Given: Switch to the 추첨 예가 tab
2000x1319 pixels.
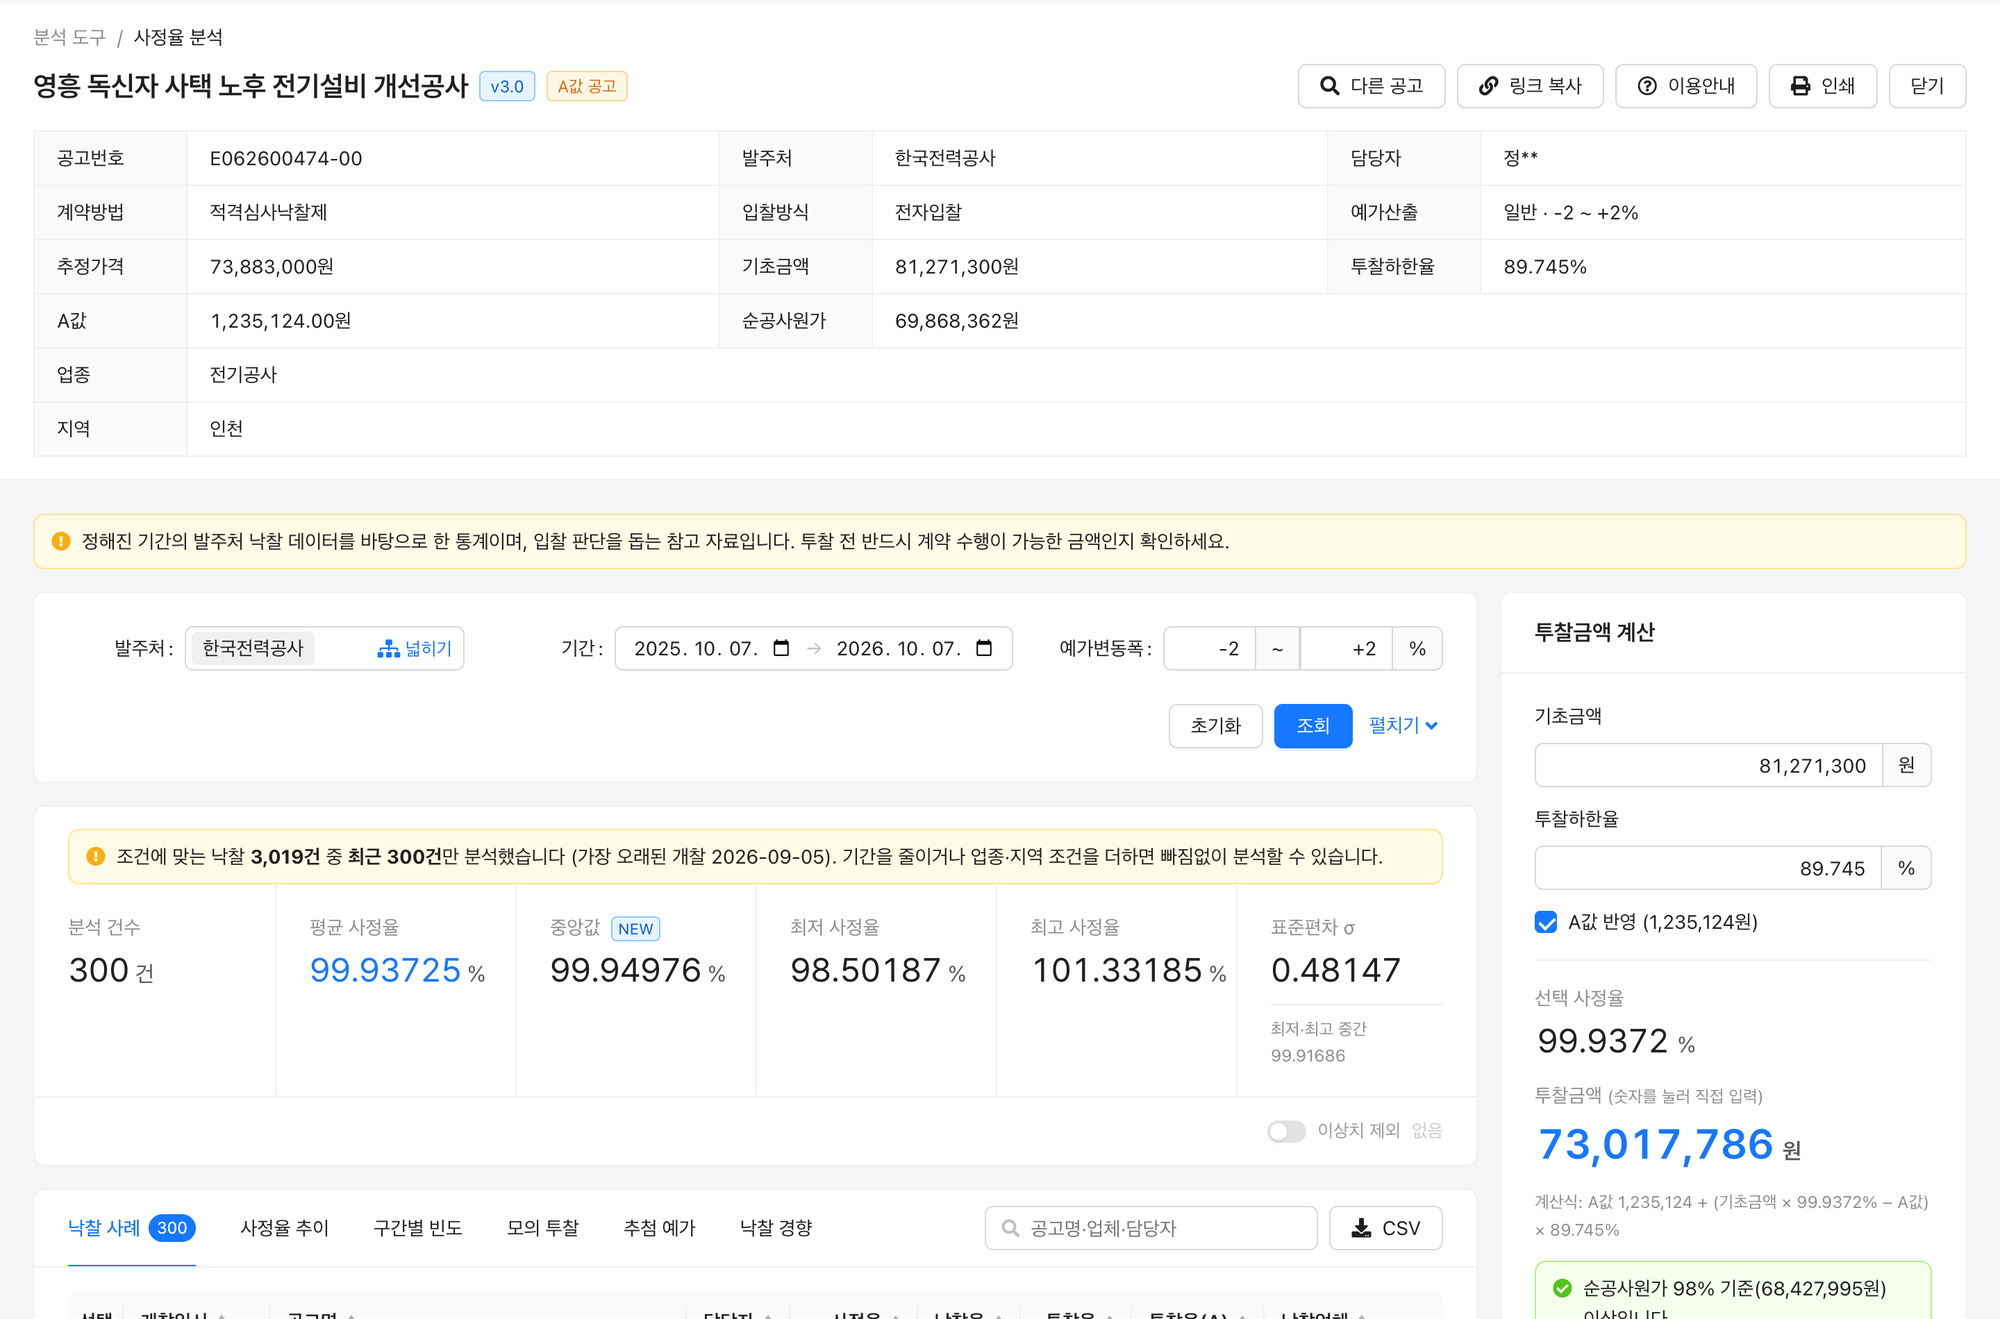Looking at the screenshot, I should 659,1228.
